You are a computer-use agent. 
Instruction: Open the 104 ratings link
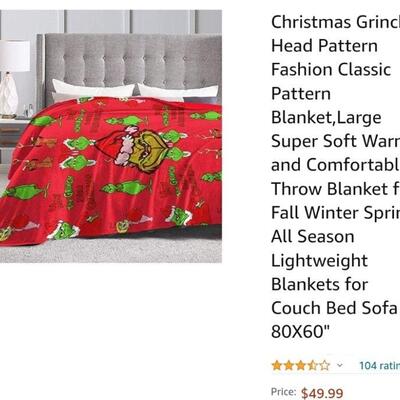point(379,365)
